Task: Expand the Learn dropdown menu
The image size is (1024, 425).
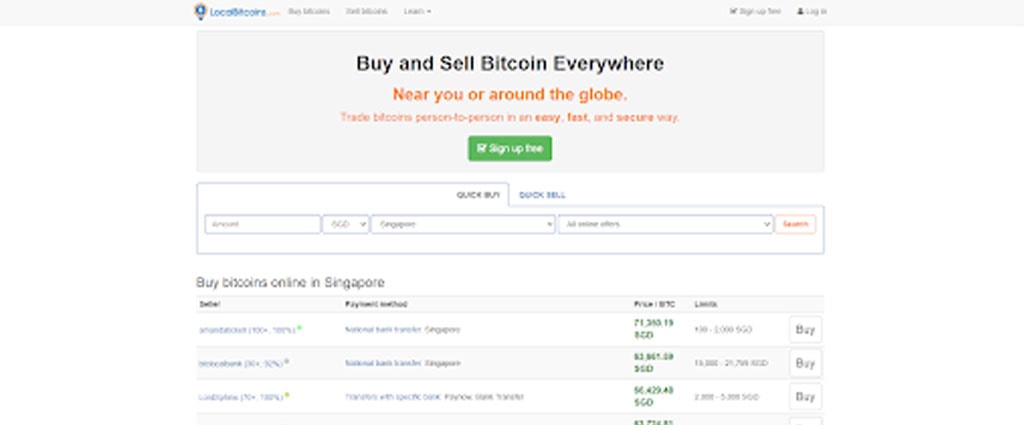Action: 417,11
